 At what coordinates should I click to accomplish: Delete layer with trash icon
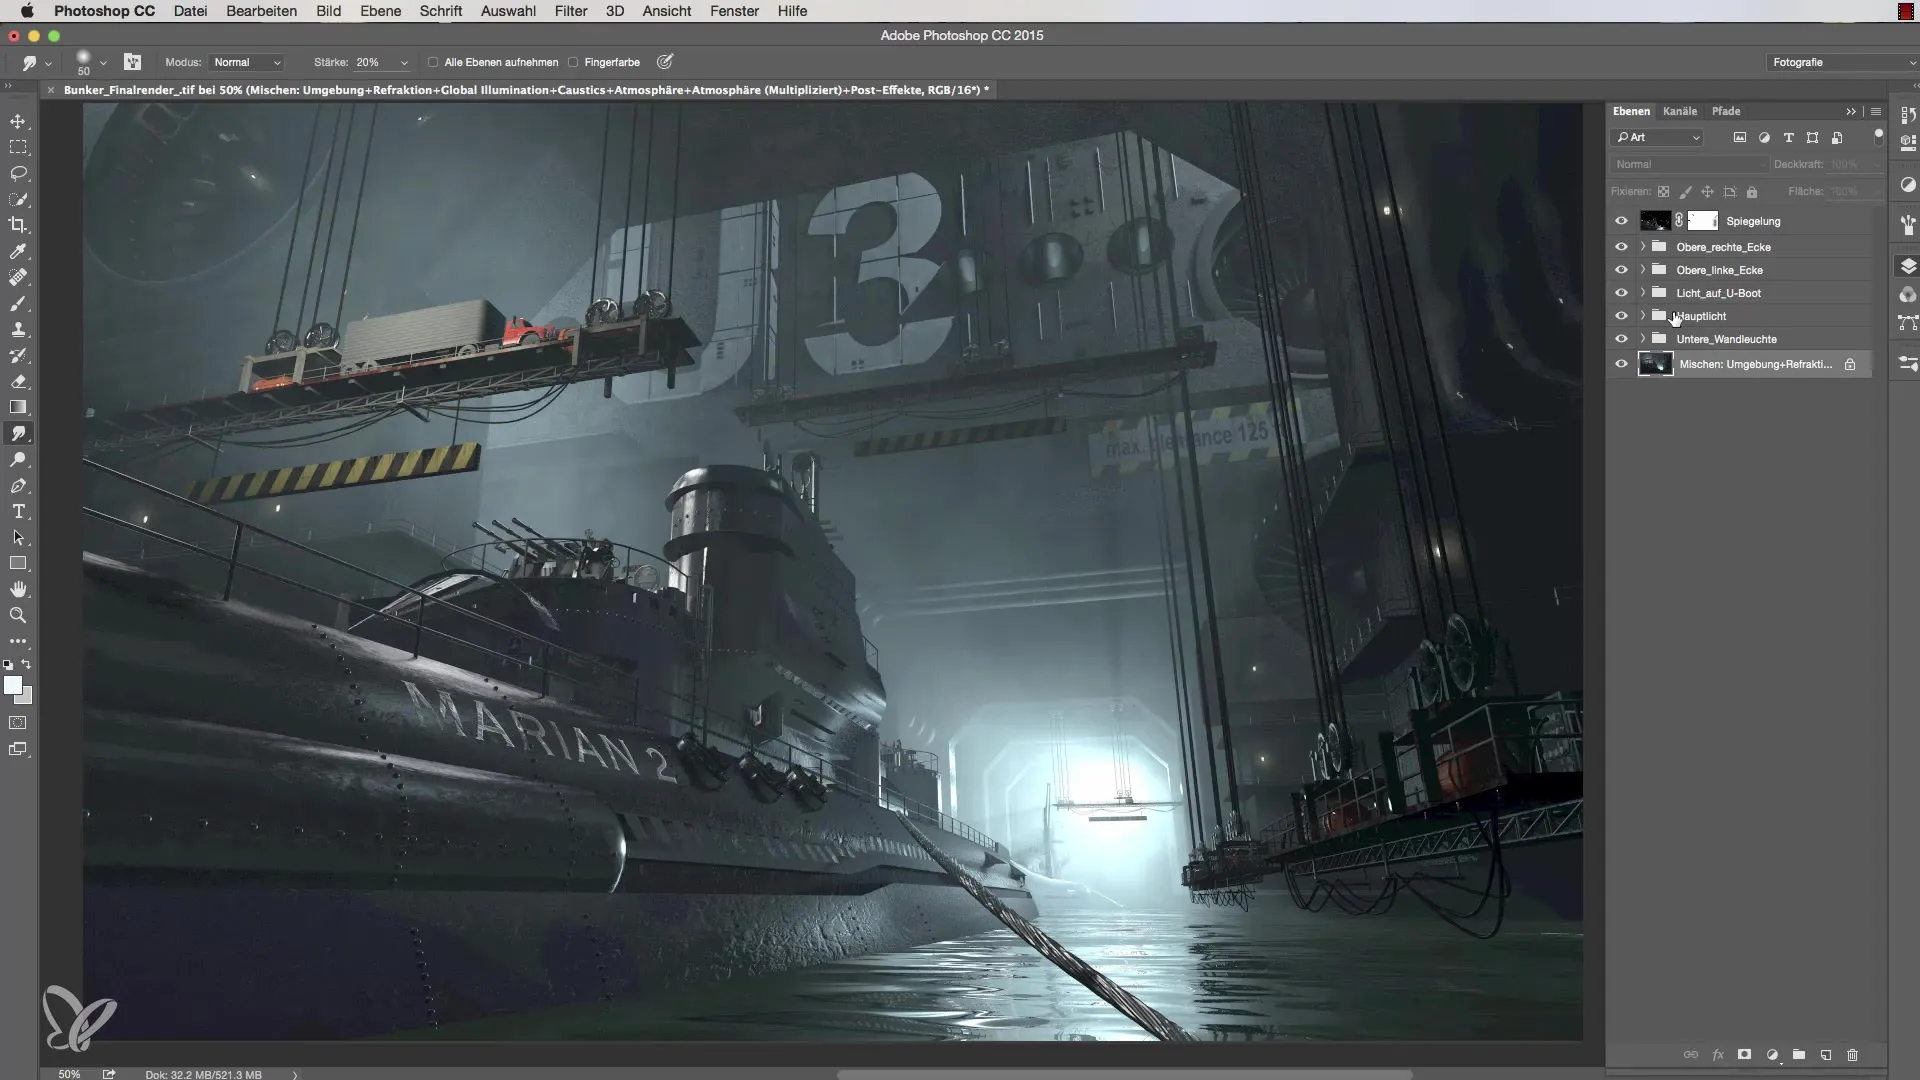point(1852,1055)
